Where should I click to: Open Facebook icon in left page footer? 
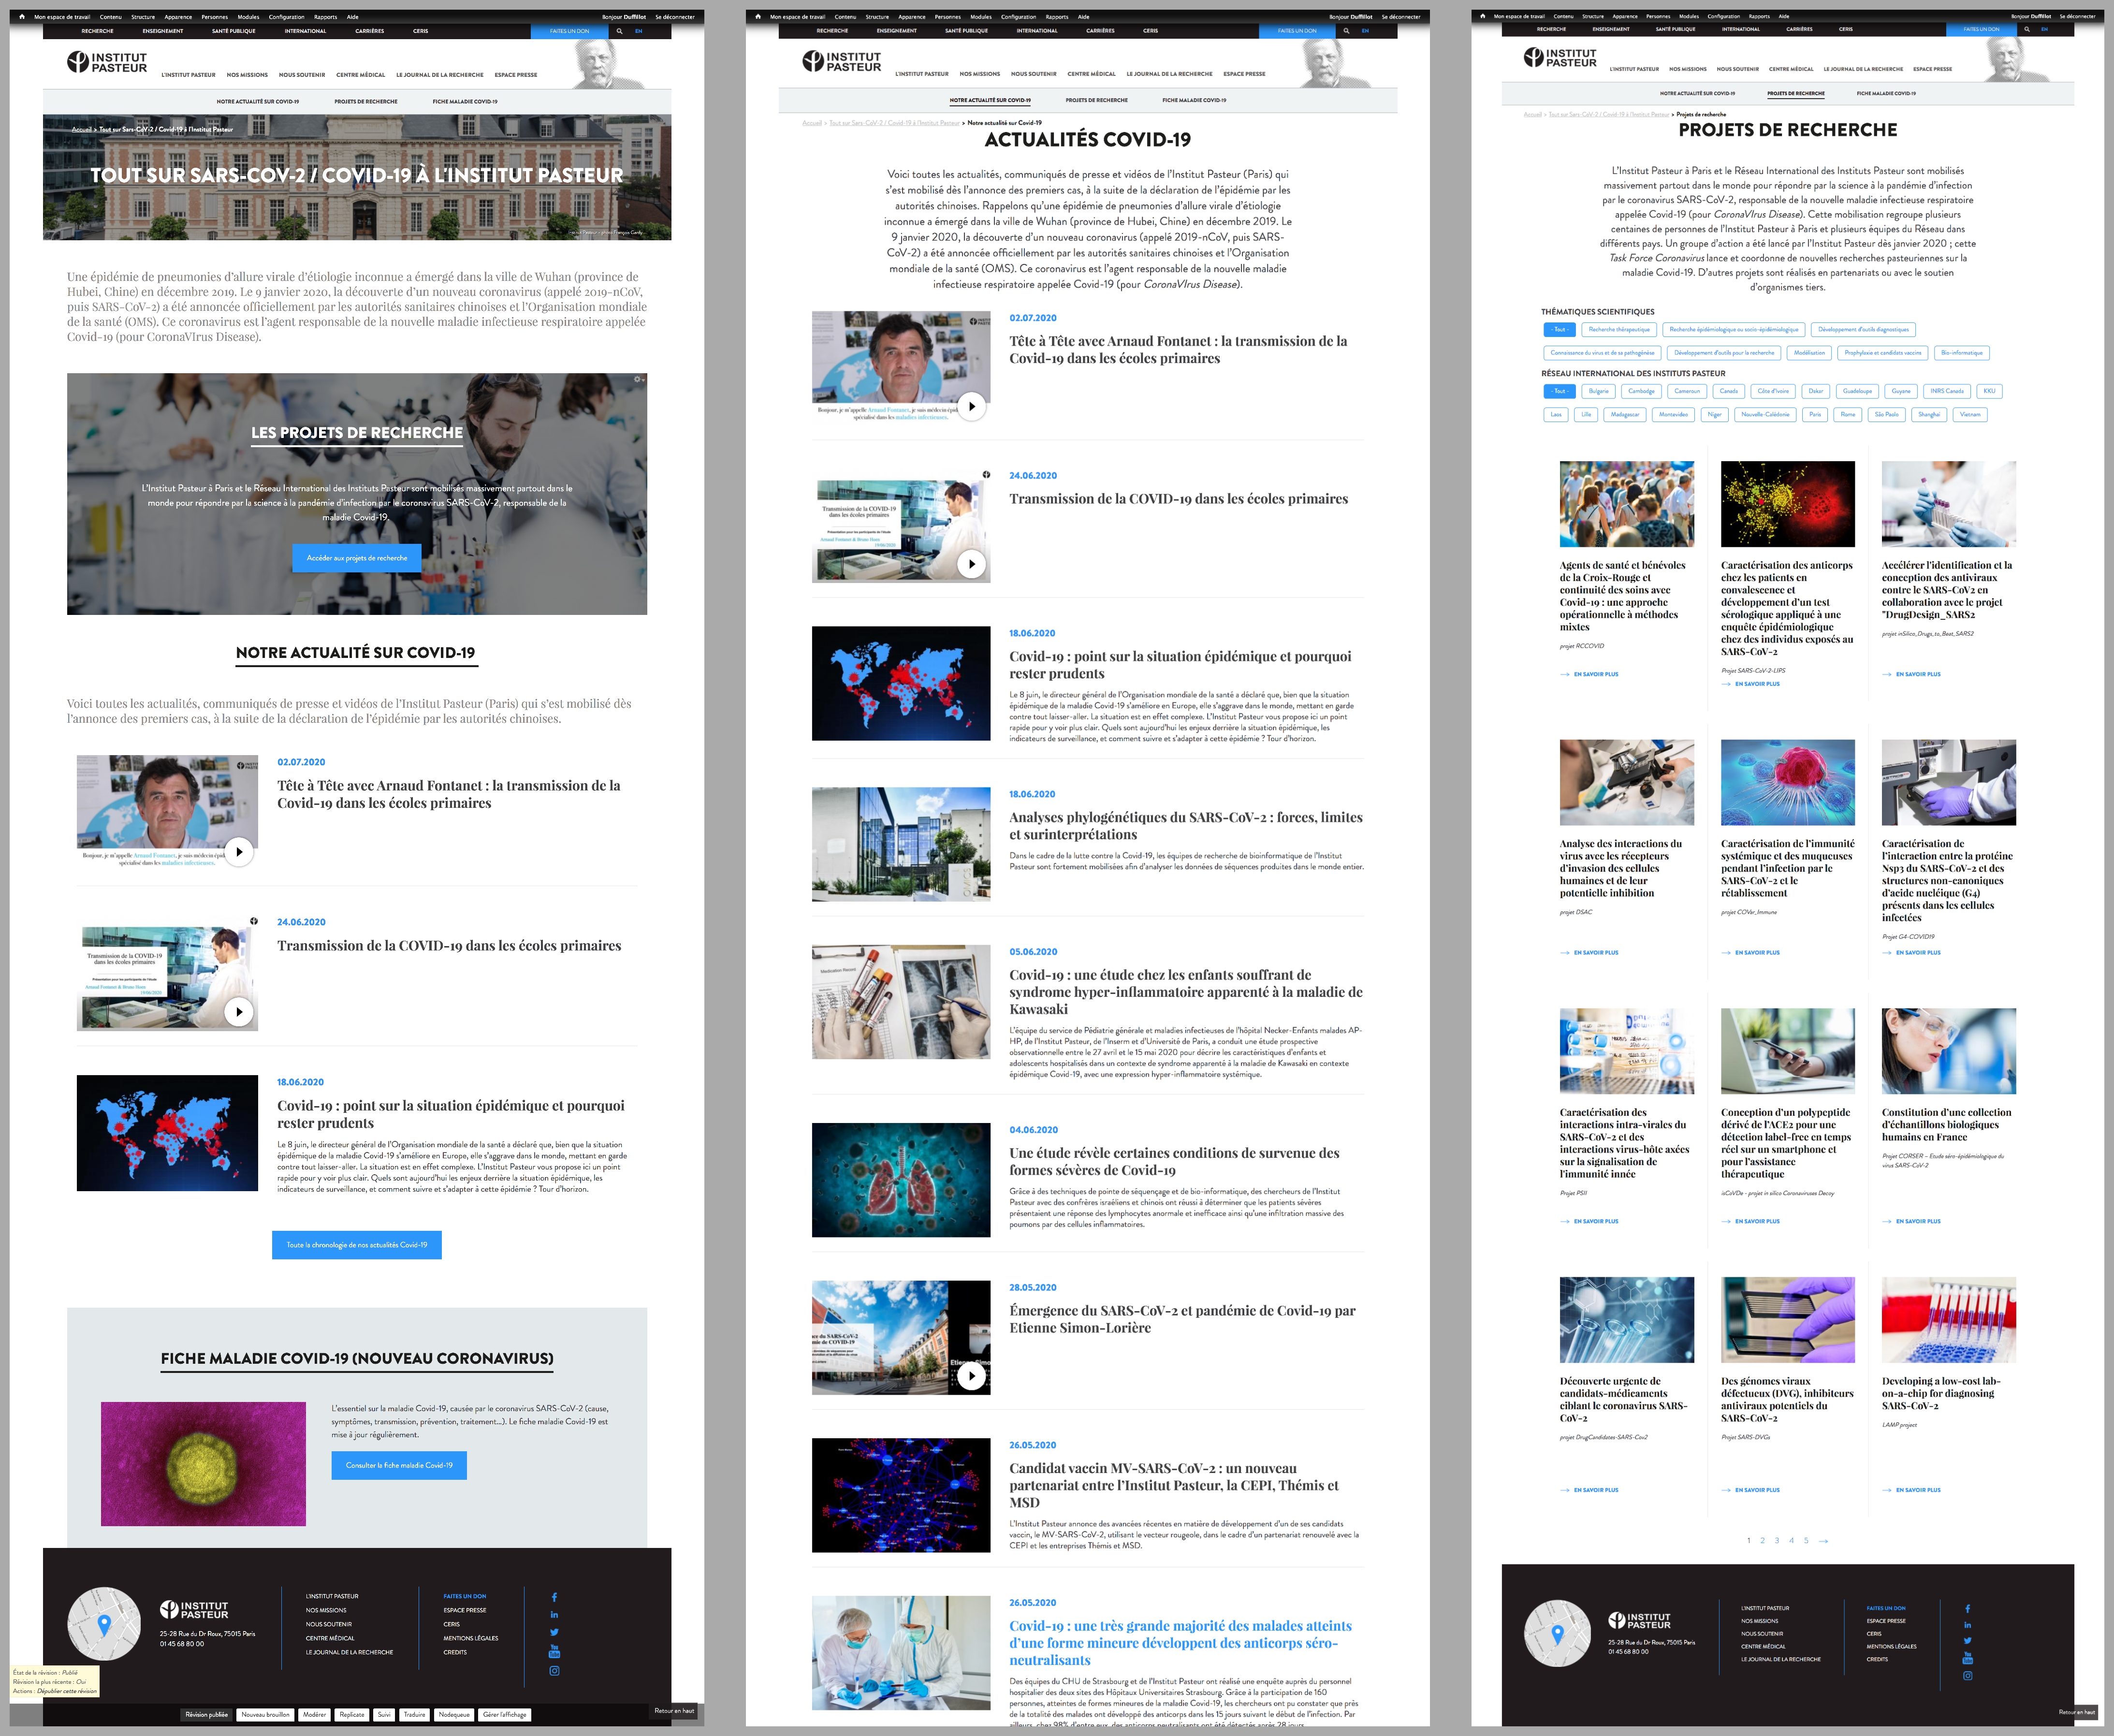[554, 1597]
